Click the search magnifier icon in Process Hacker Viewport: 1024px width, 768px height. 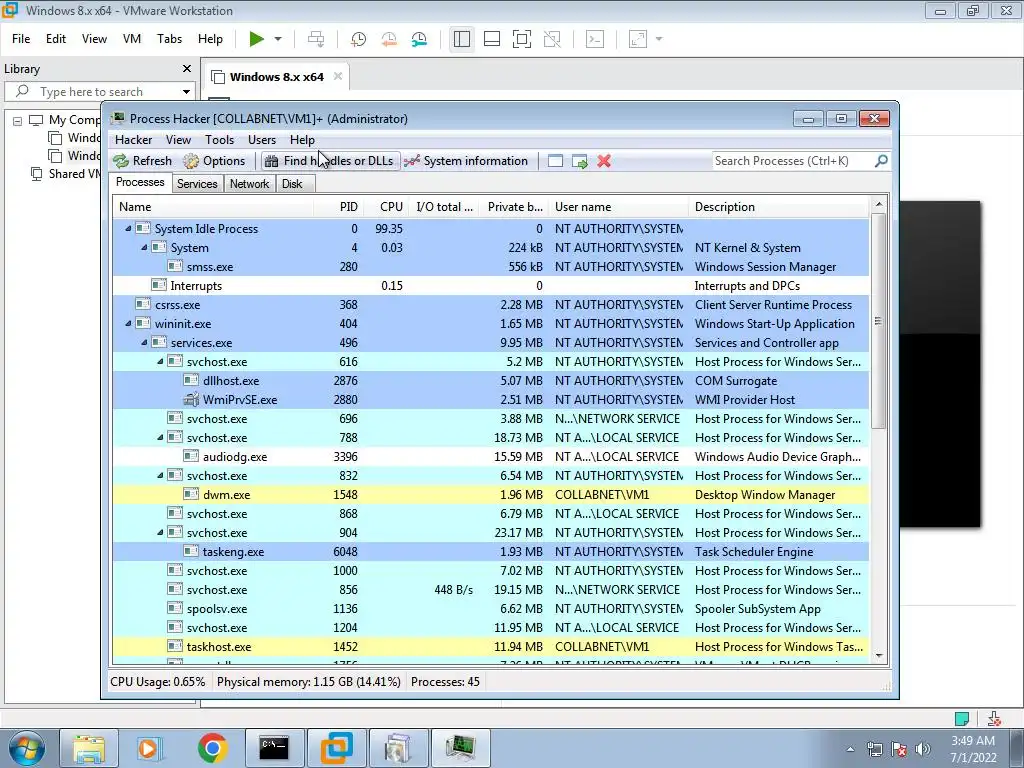881,161
